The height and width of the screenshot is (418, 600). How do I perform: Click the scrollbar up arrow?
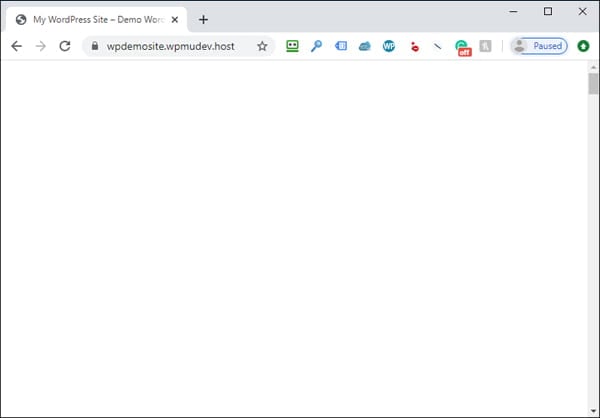(593, 67)
